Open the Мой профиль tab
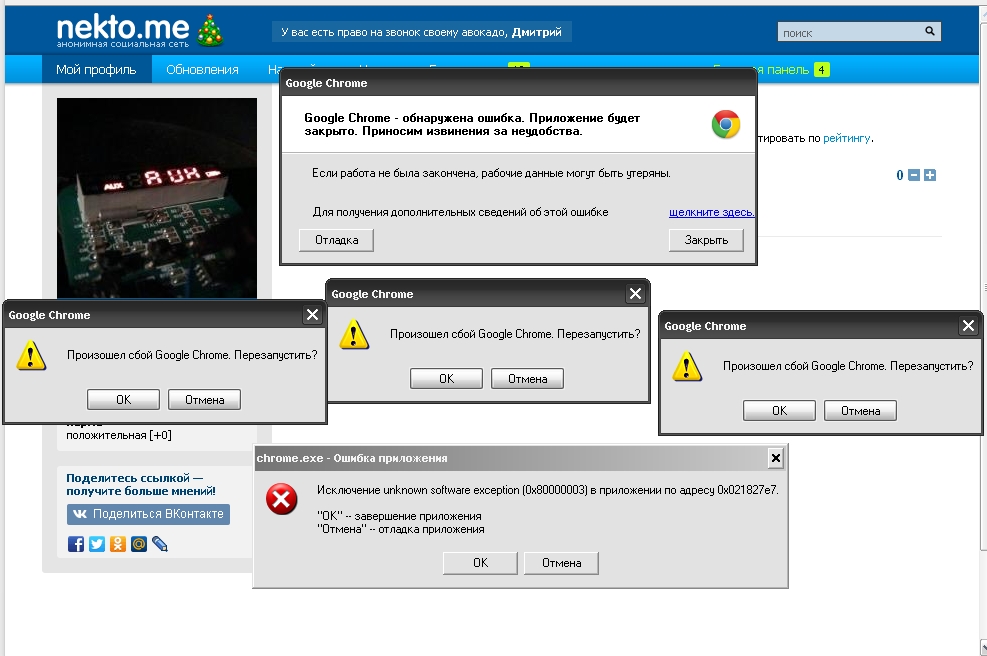 coord(96,69)
